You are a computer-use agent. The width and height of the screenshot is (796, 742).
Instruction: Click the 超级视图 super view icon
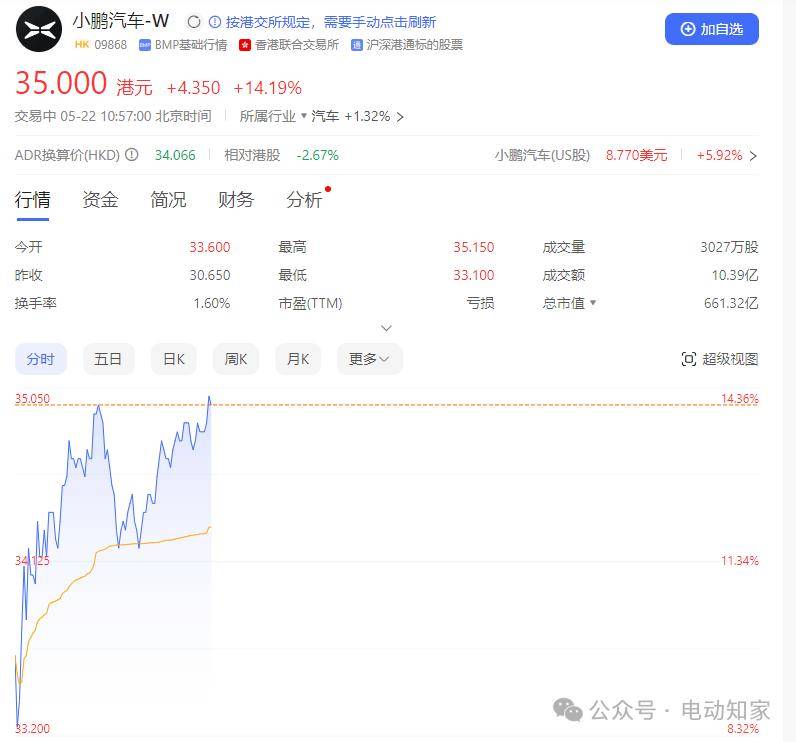688,359
